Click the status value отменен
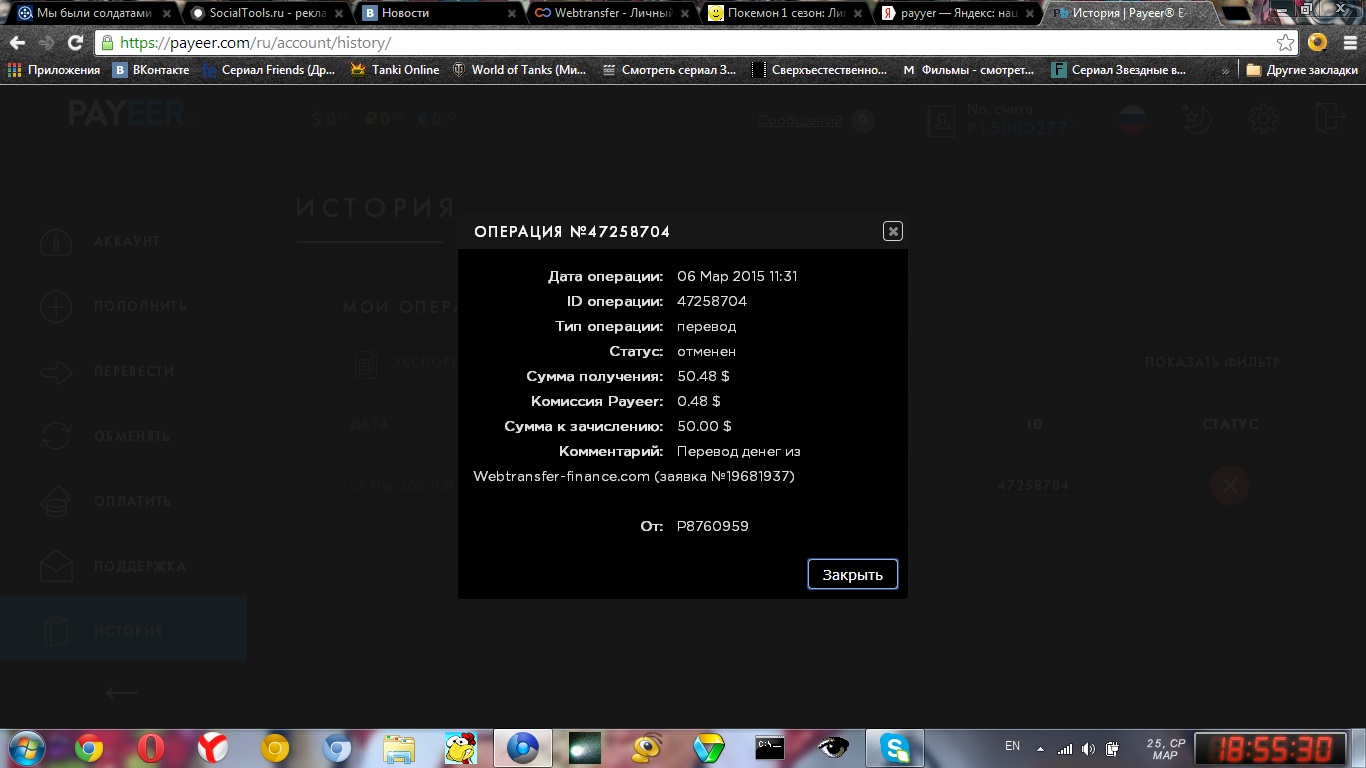Image resolution: width=1366 pixels, height=768 pixels. click(x=707, y=351)
